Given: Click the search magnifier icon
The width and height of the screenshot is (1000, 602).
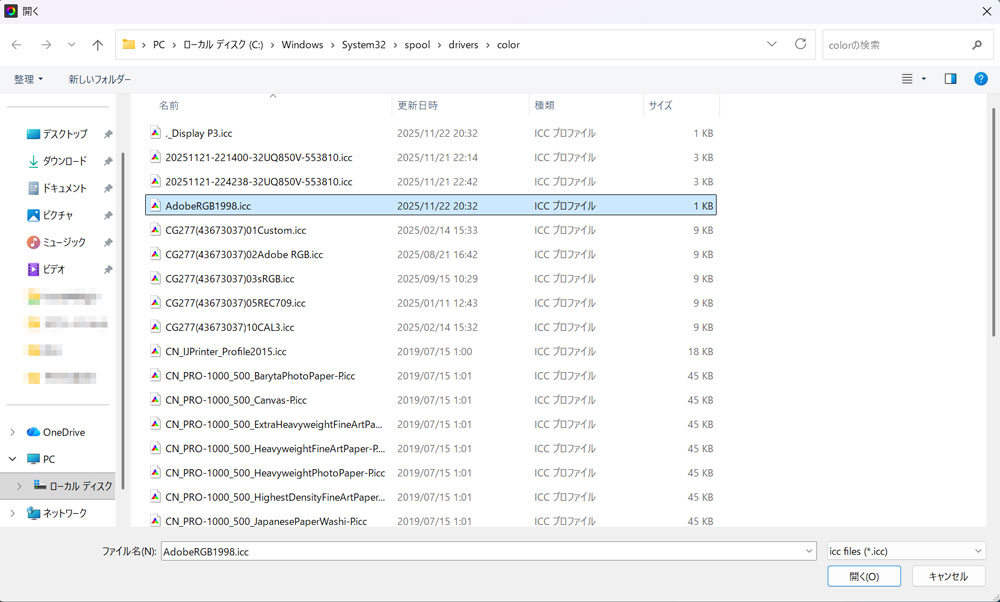Looking at the screenshot, I should [977, 45].
